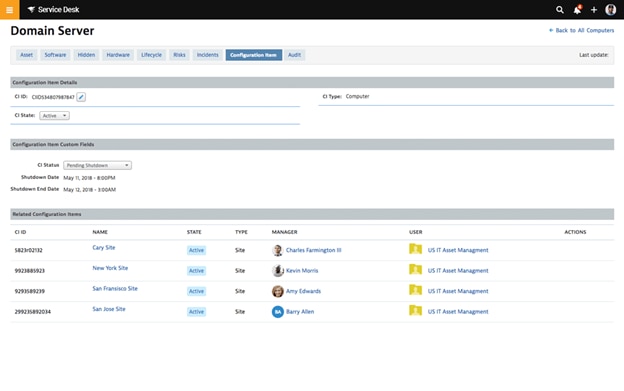624x391 pixels.
Task: Open the New York Site link
Action: pyautogui.click(x=110, y=268)
